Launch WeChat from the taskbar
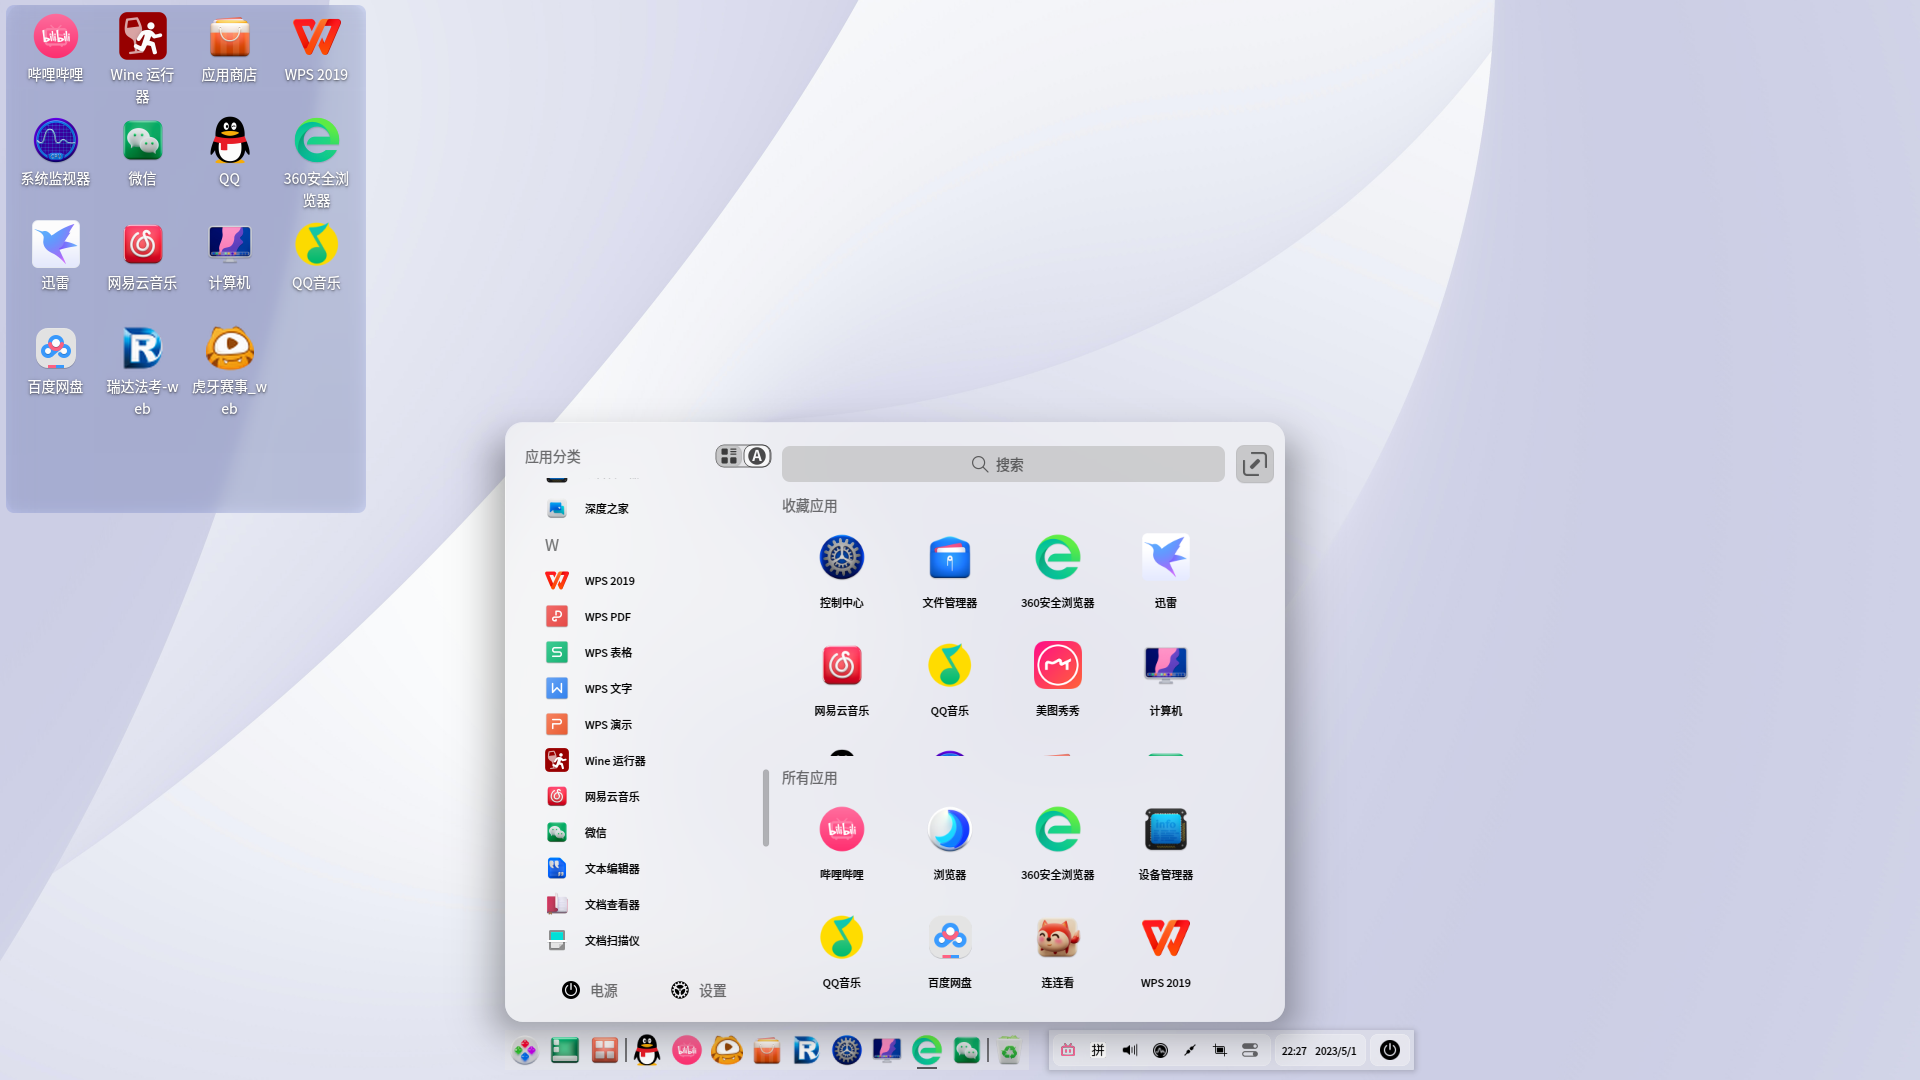The image size is (1920, 1080). click(966, 1050)
